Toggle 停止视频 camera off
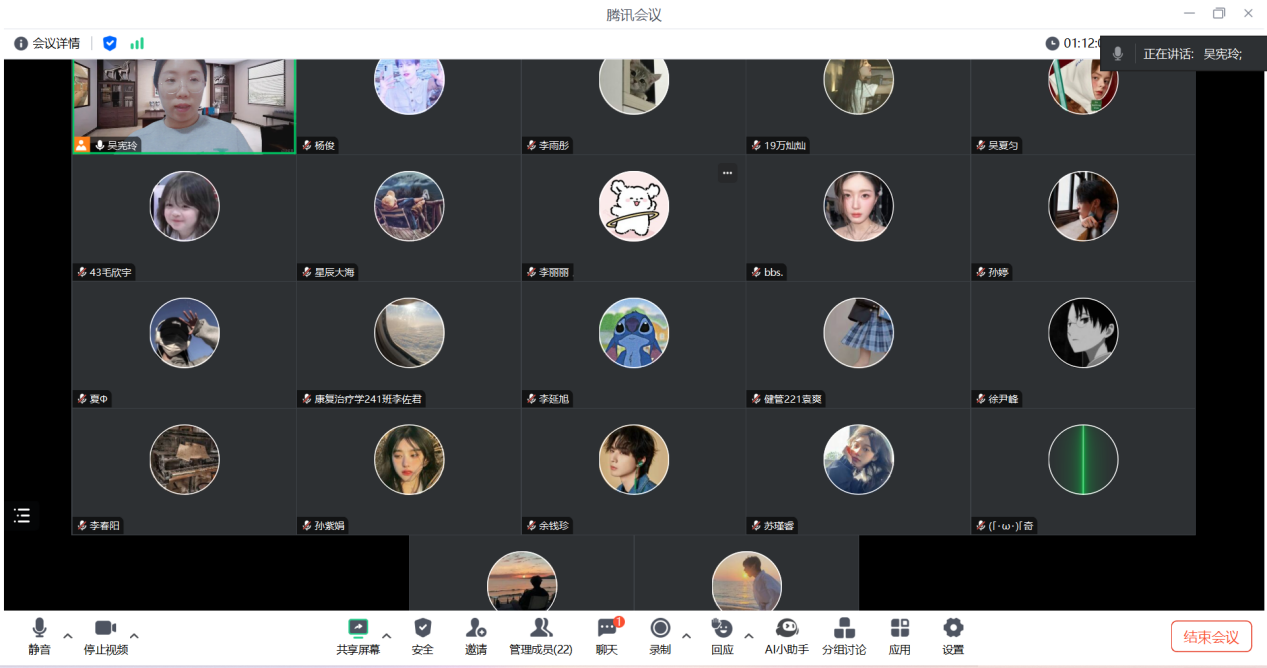This screenshot has width=1267, height=668. (106, 636)
